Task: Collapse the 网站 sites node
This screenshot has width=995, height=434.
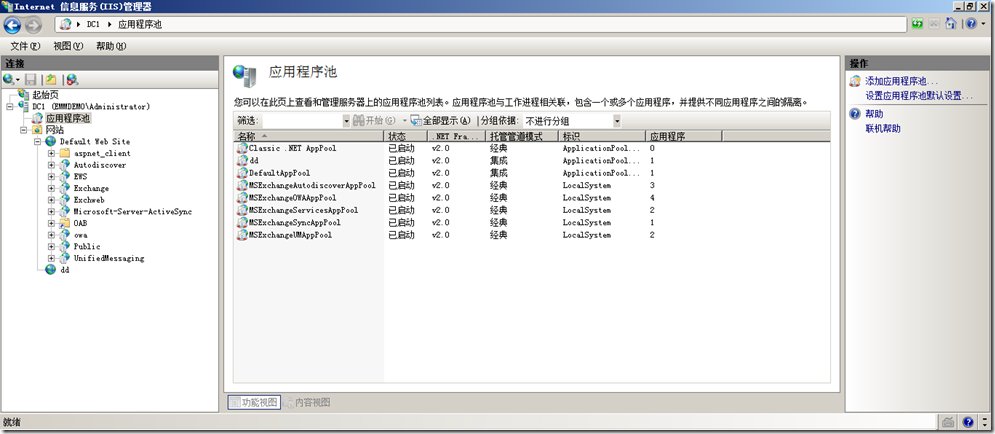Action: (23, 129)
